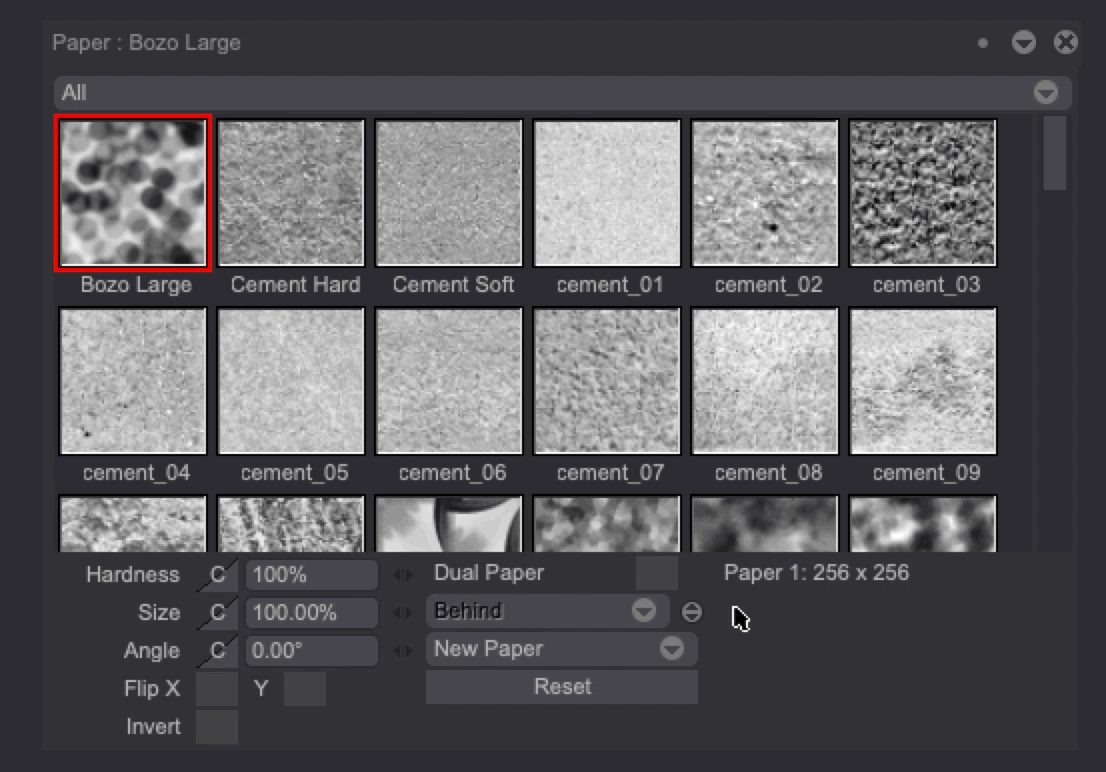Click the Hardness curve C icon
This screenshot has height=772, width=1106.
tap(217, 575)
